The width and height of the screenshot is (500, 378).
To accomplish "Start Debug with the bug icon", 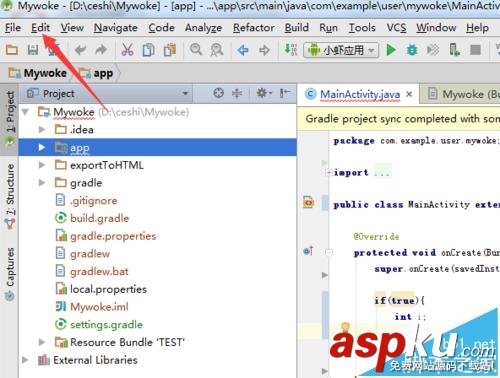I will (412, 50).
